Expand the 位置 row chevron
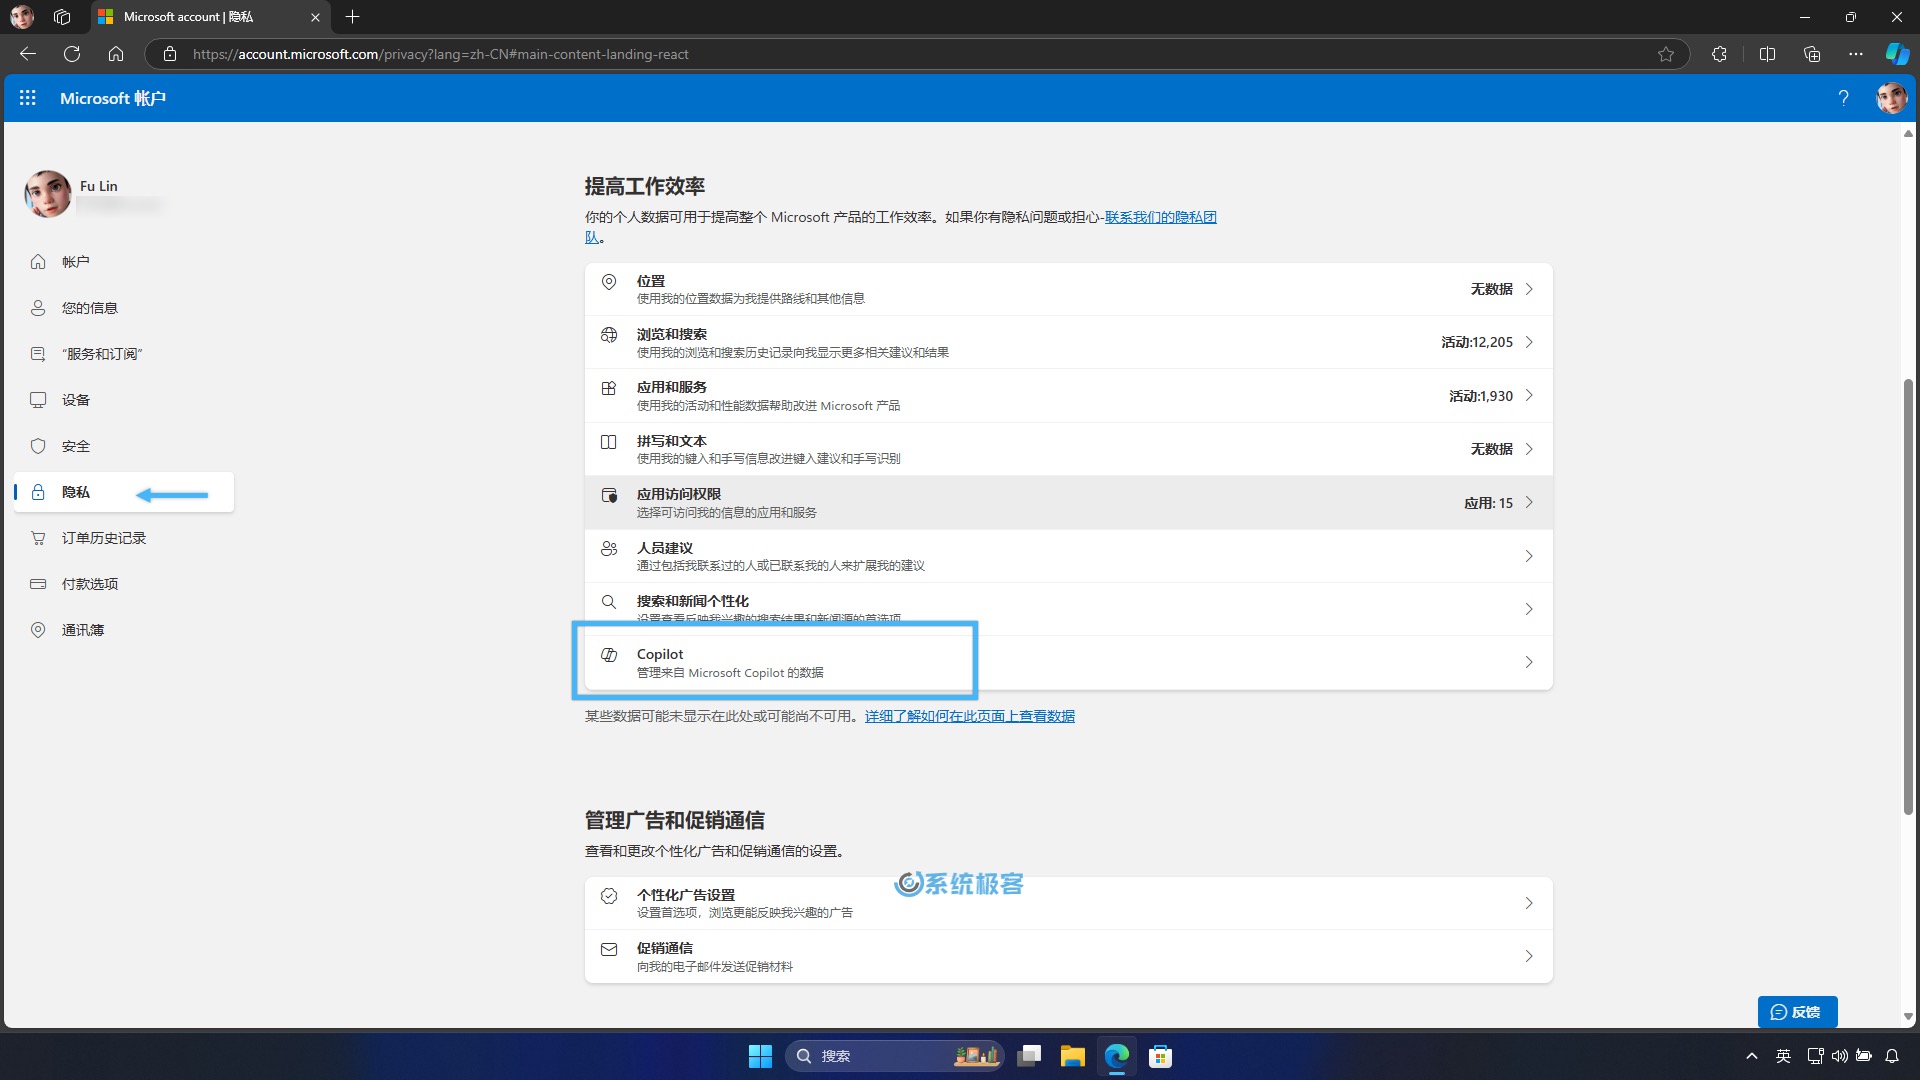 1529,289
